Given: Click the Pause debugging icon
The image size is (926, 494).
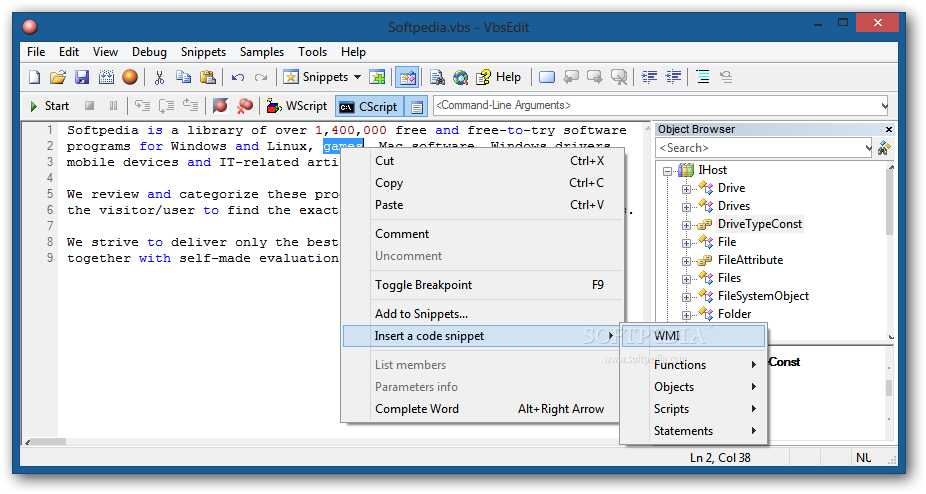Looking at the screenshot, I should pyautogui.click(x=113, y=106).
